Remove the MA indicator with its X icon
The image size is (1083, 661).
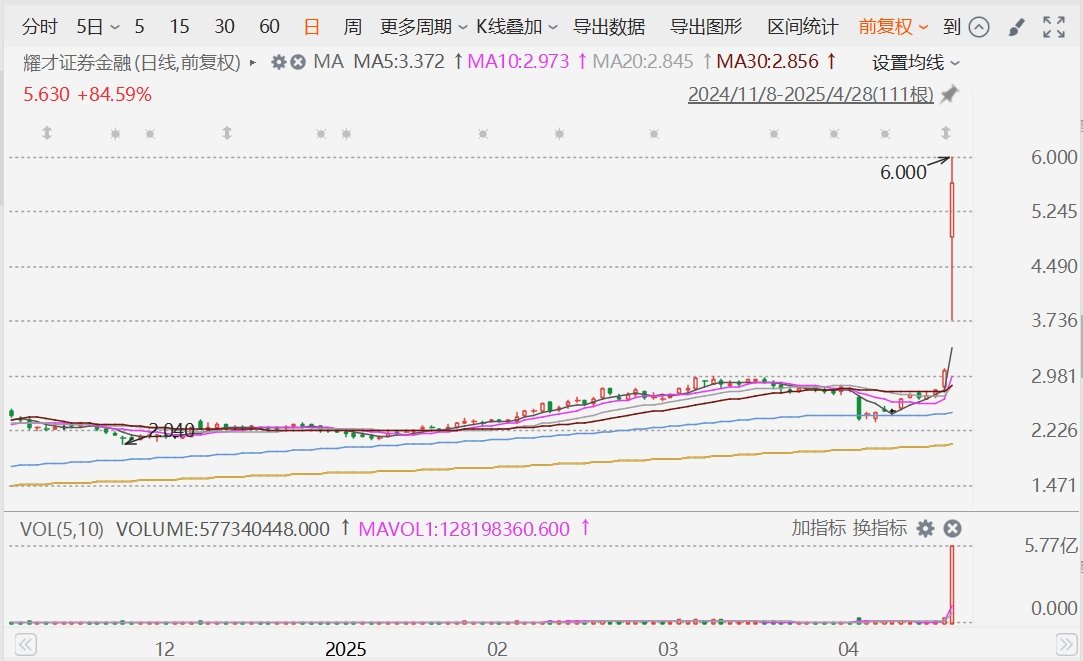pos(298,62)
